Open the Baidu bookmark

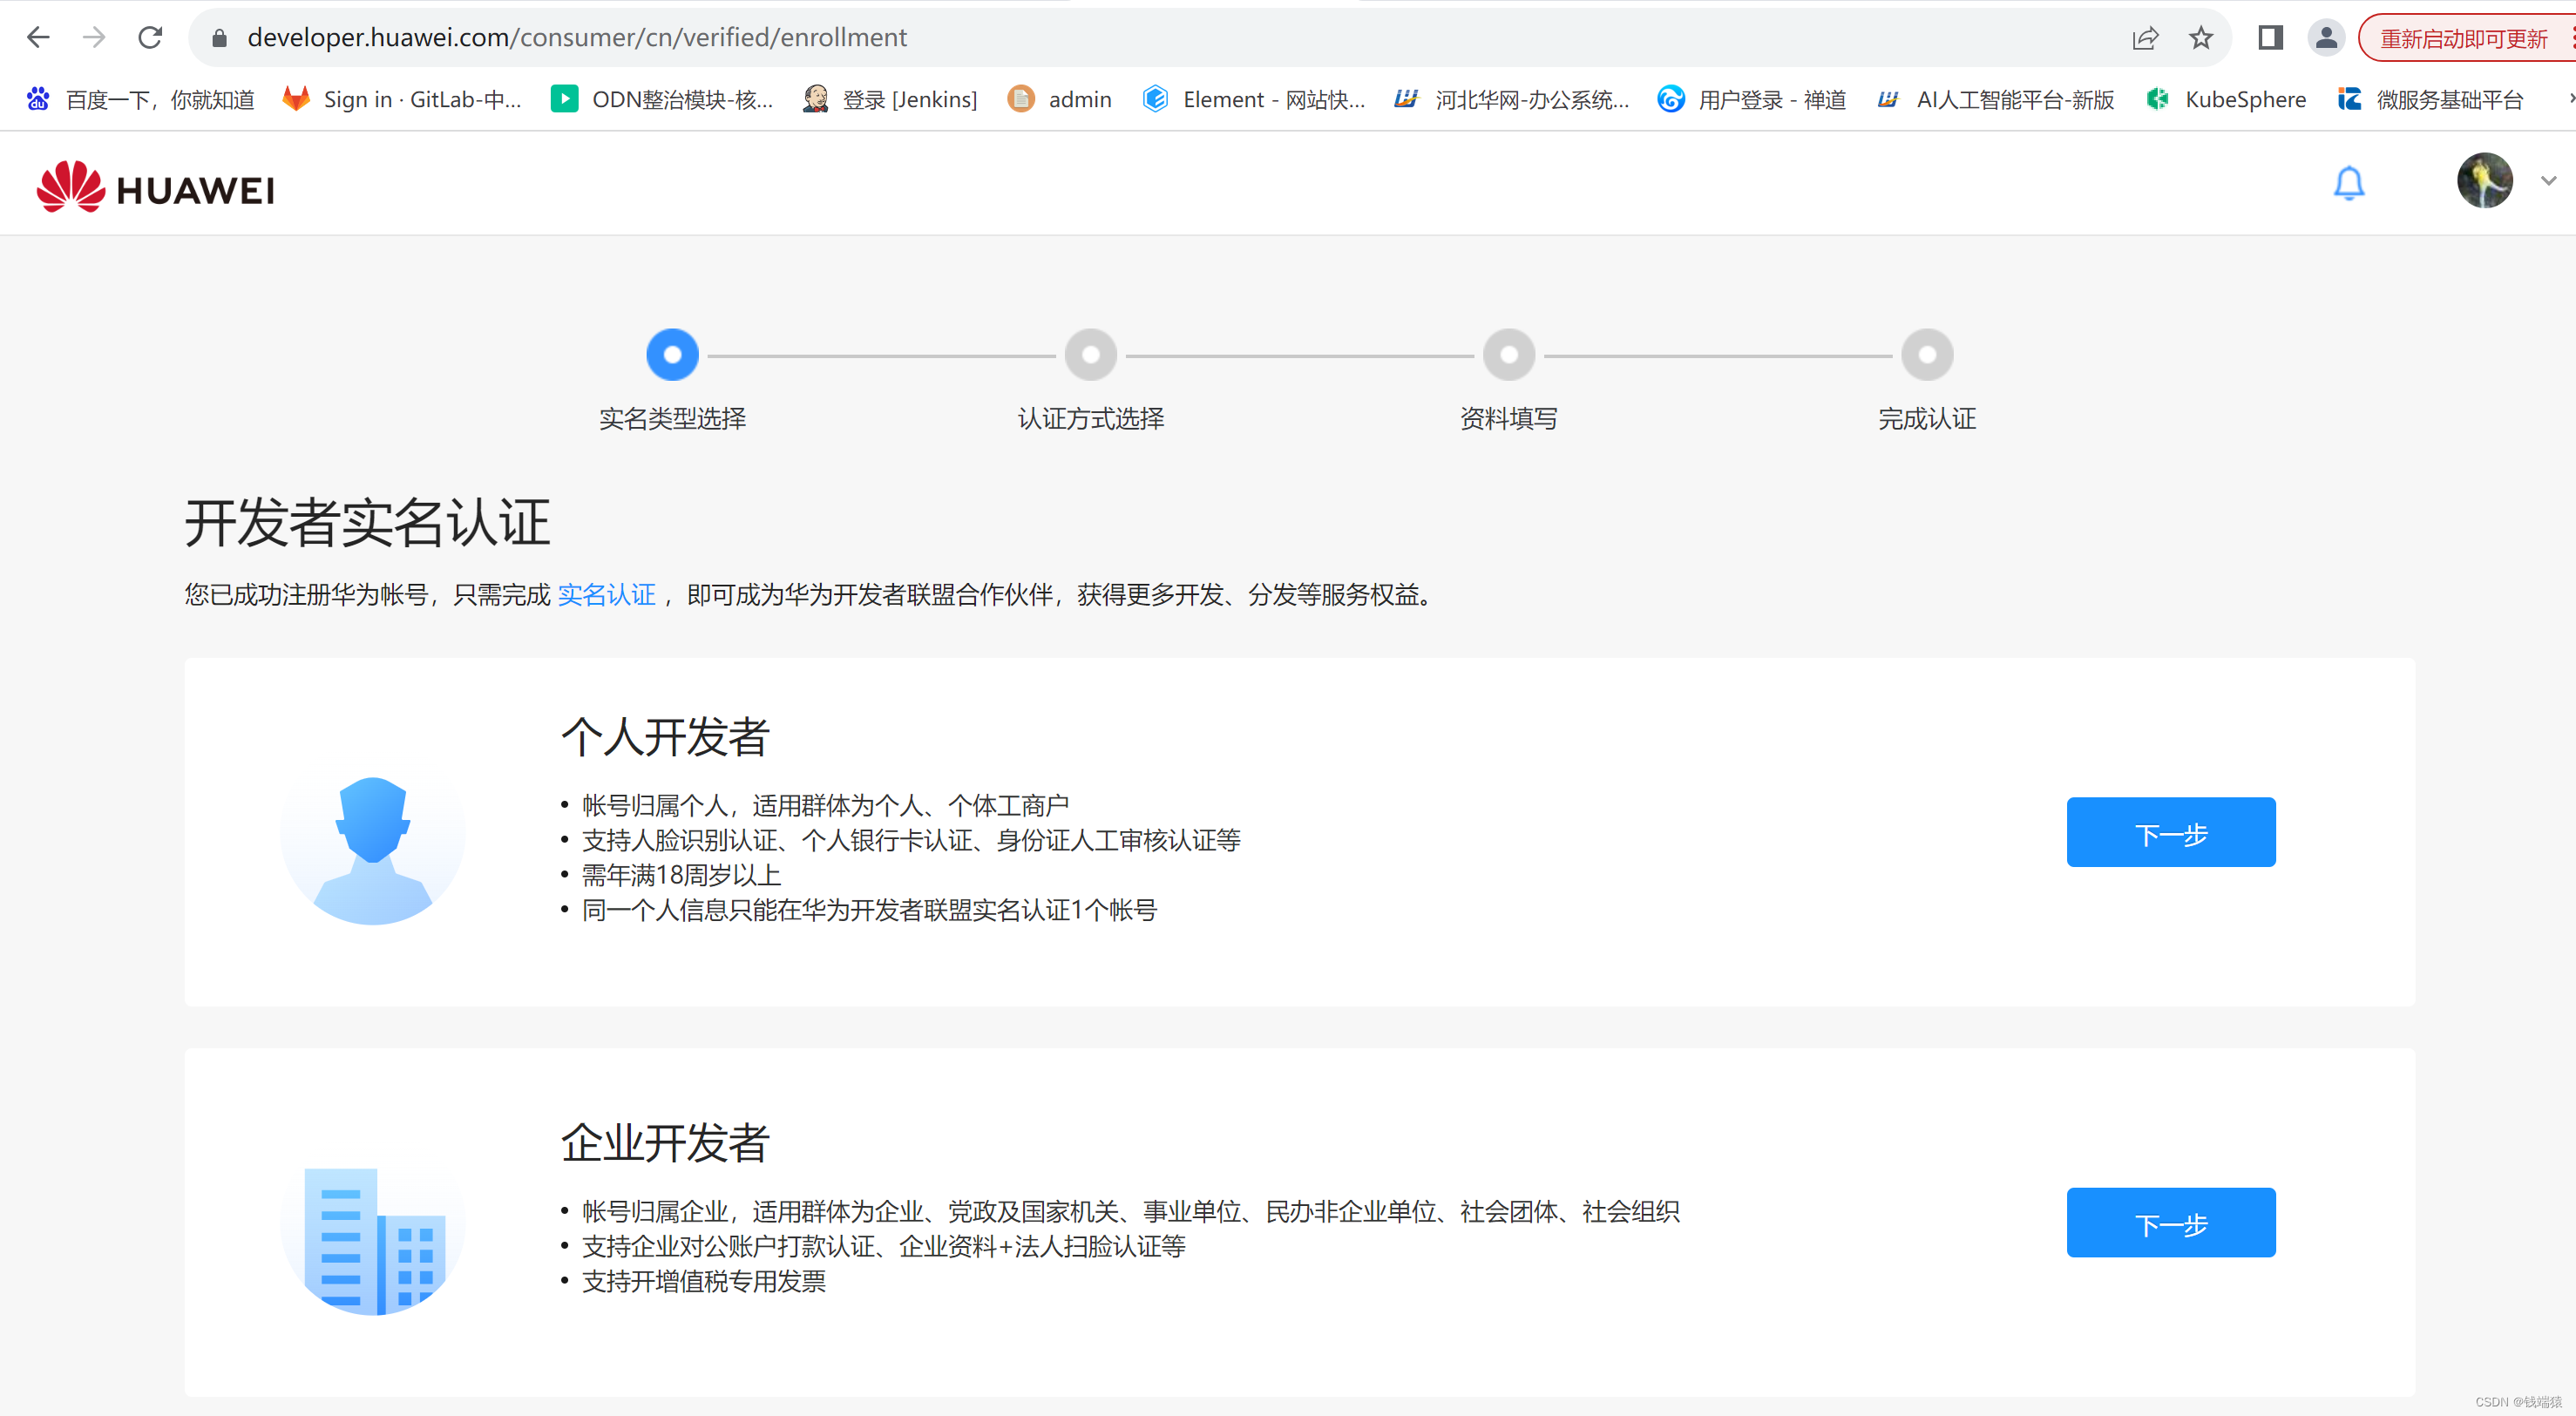point(140,99)
